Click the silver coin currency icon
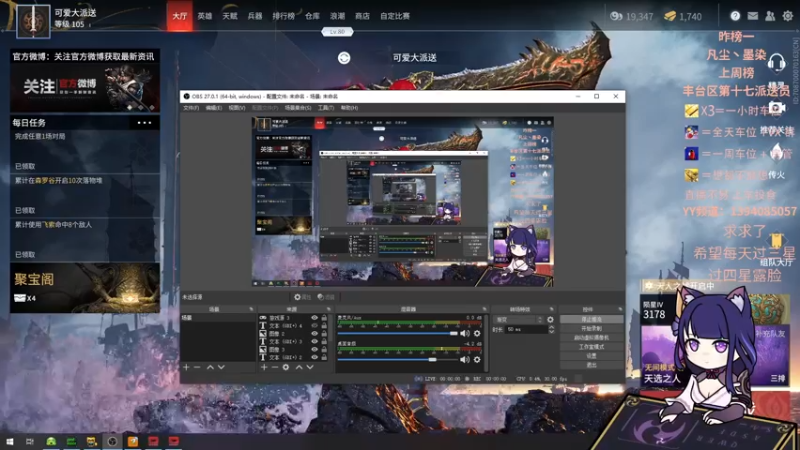Viewport: 800px width, 450px height. [x=616, y=16]
